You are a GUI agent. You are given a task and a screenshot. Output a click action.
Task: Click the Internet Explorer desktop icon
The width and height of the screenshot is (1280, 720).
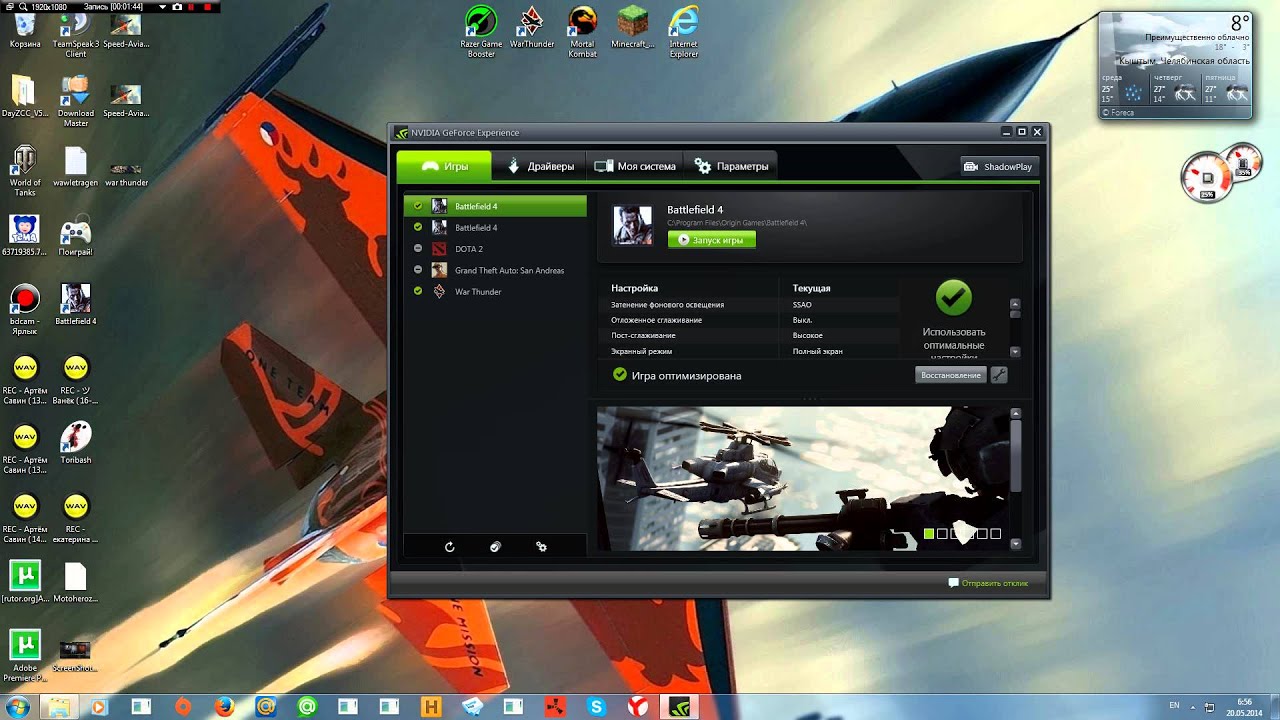click(684, 32)
